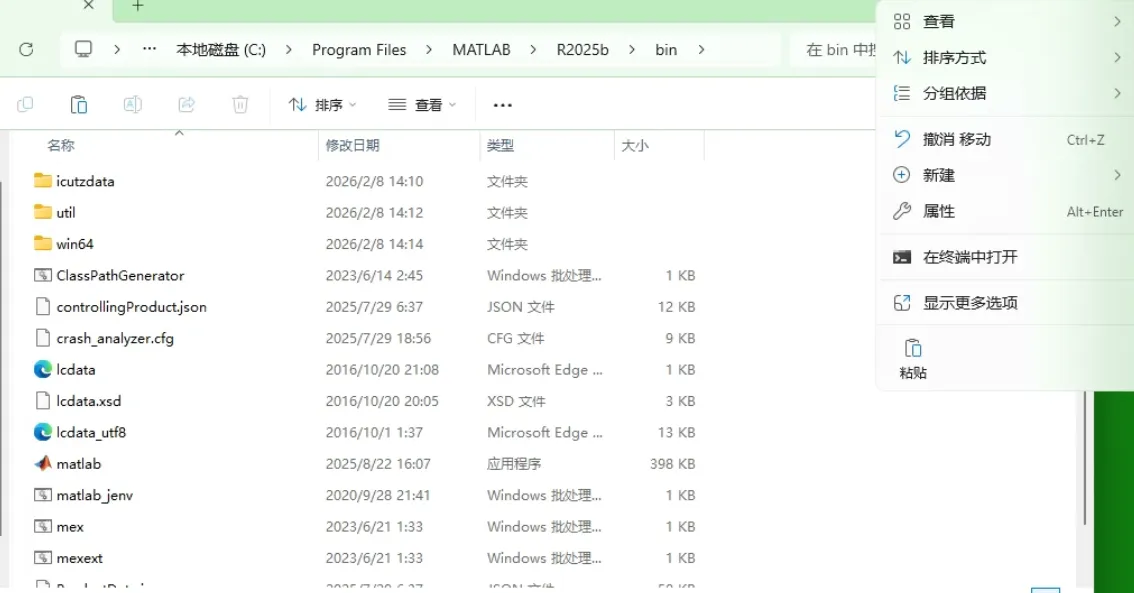This screenshot has height=593, width=1134.
Task: Click the crash_analyzer.cfg file icon
Action: pyautogui.click(x=43, y=338)
